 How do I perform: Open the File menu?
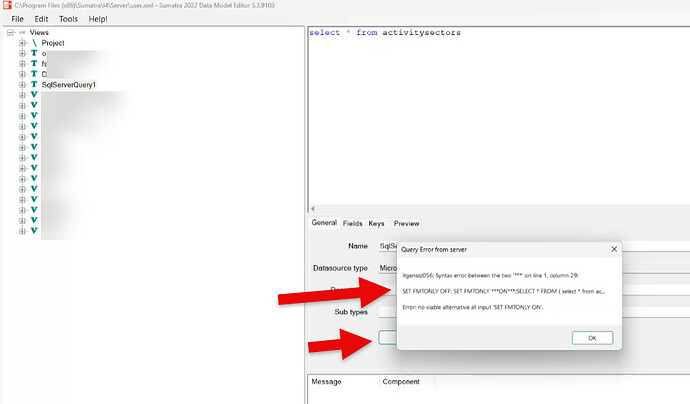click(17, 19)
